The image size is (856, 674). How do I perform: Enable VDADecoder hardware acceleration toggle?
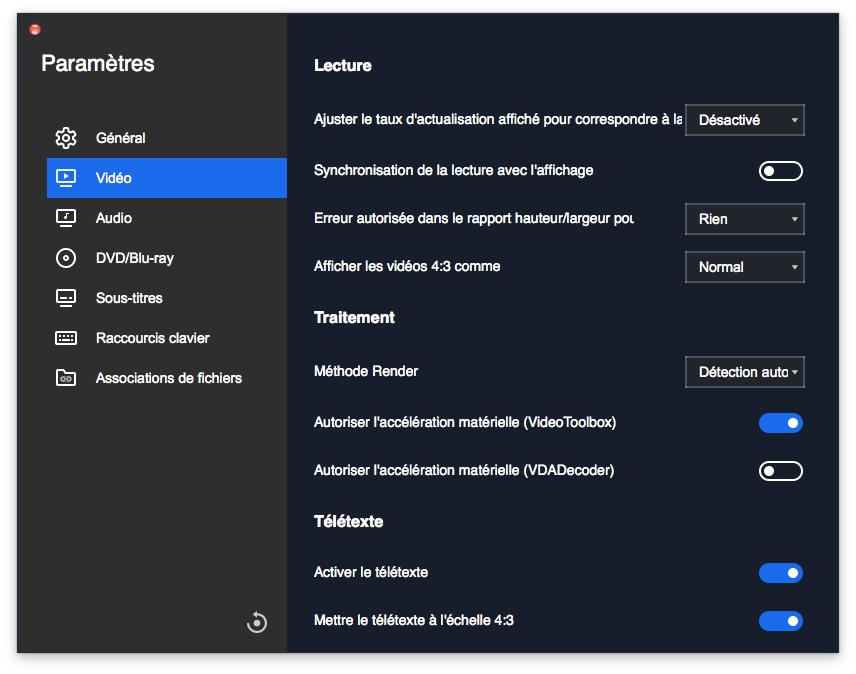point(780,471)
